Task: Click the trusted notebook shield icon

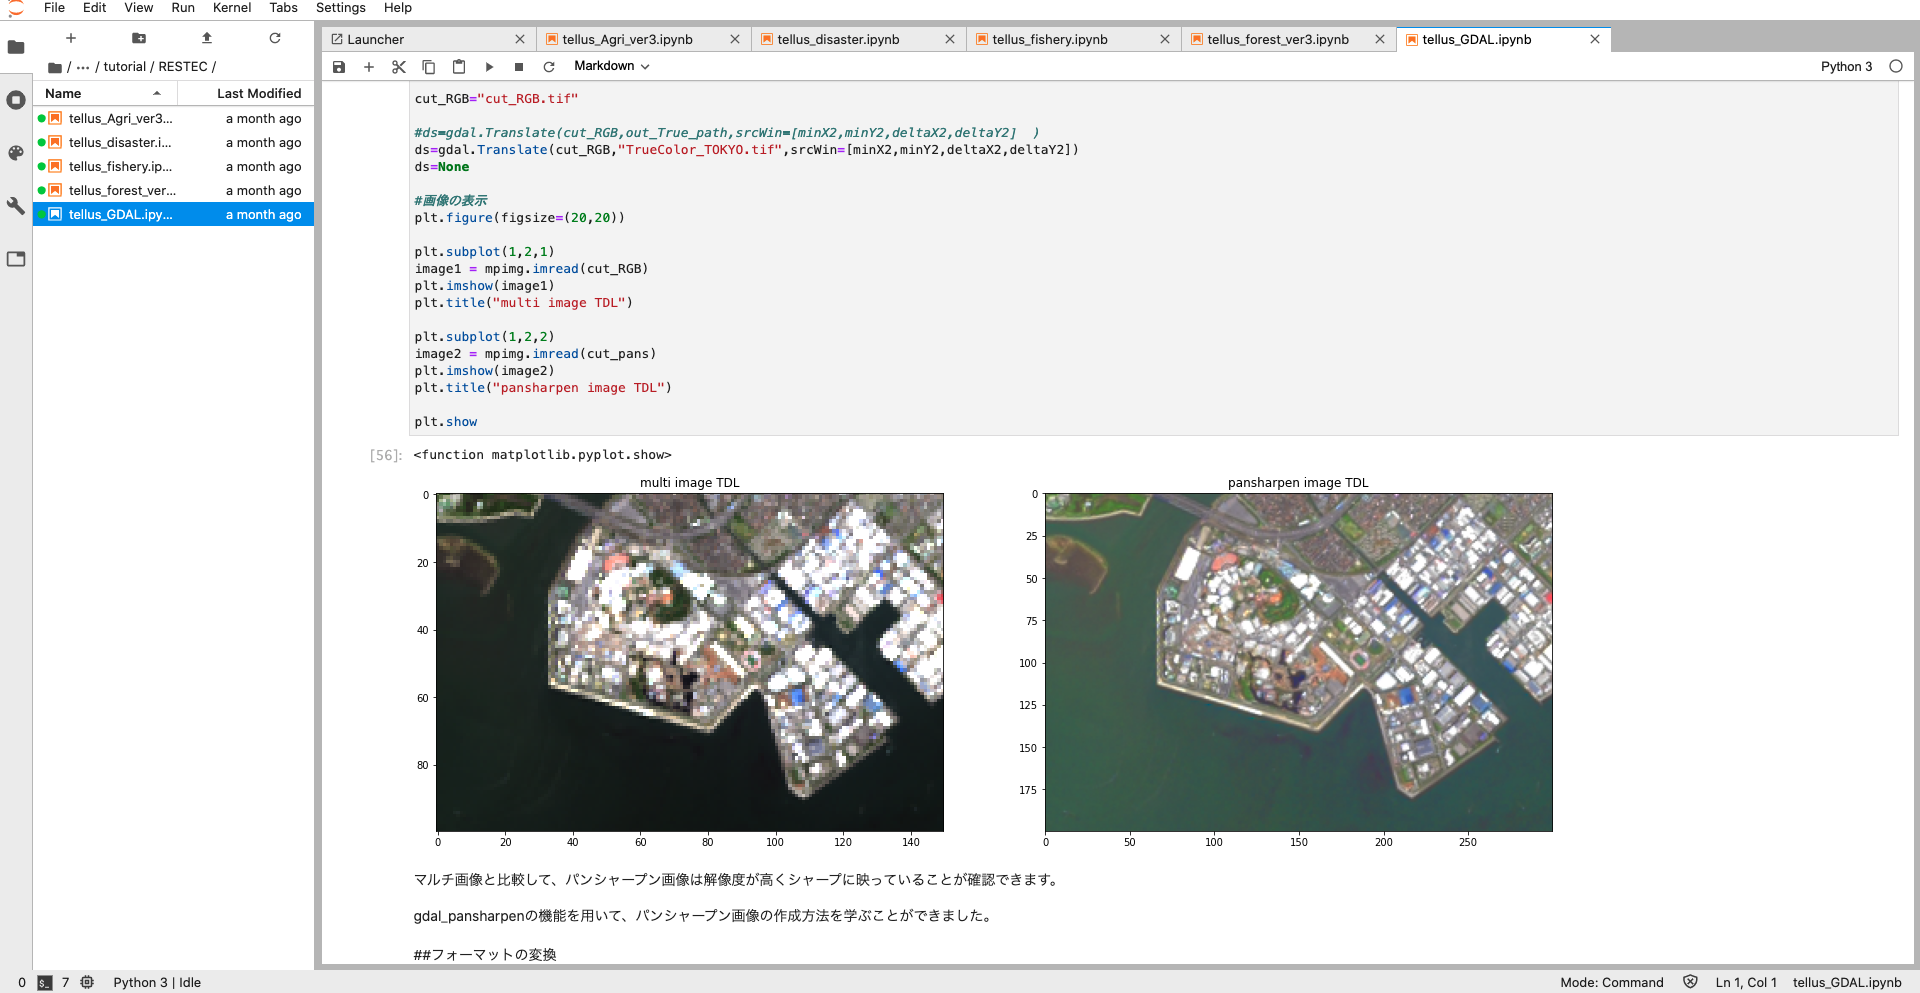Action: tap(1690, 982)
